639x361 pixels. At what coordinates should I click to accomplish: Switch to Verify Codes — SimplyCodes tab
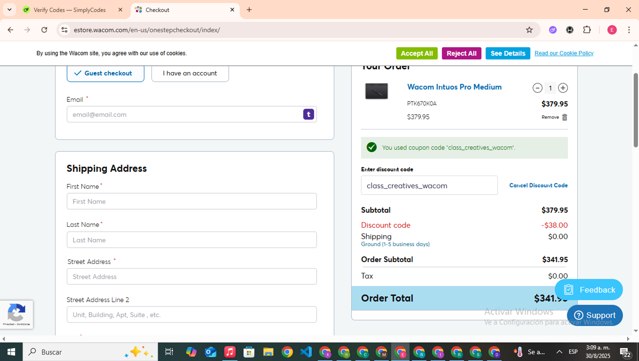coord(69,10)
